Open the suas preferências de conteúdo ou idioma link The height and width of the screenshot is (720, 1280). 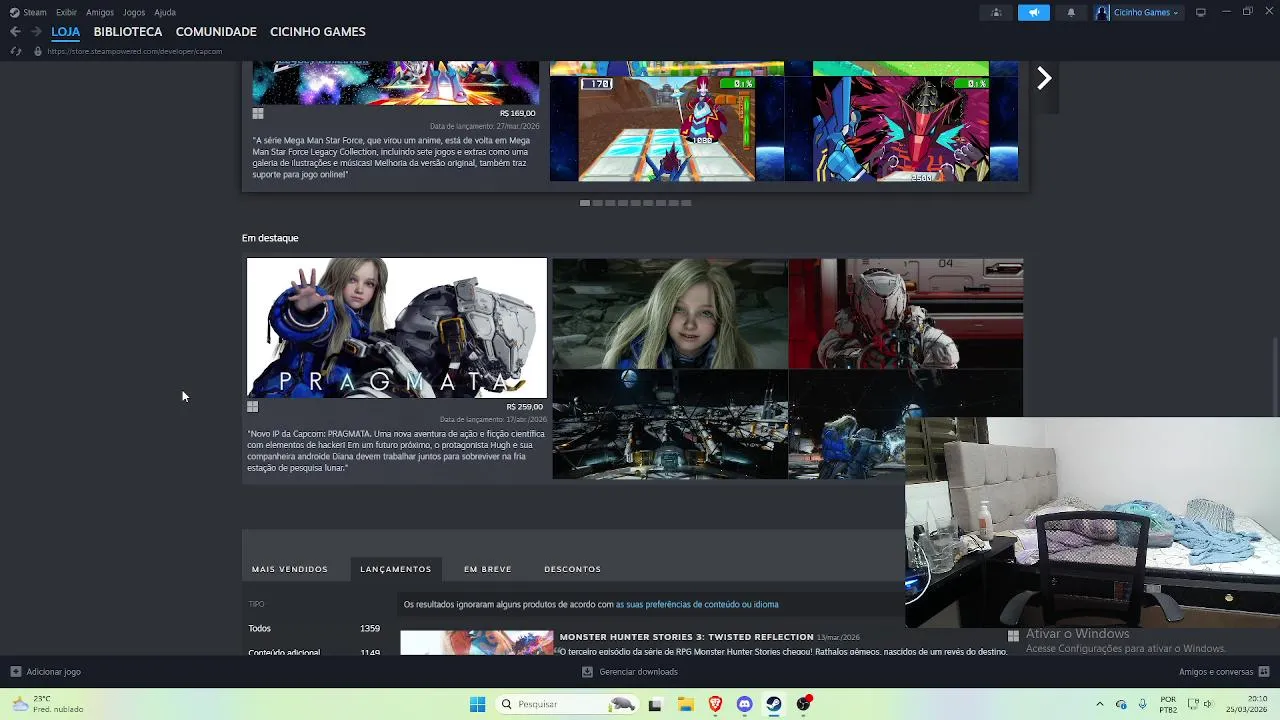pos(697,604)
